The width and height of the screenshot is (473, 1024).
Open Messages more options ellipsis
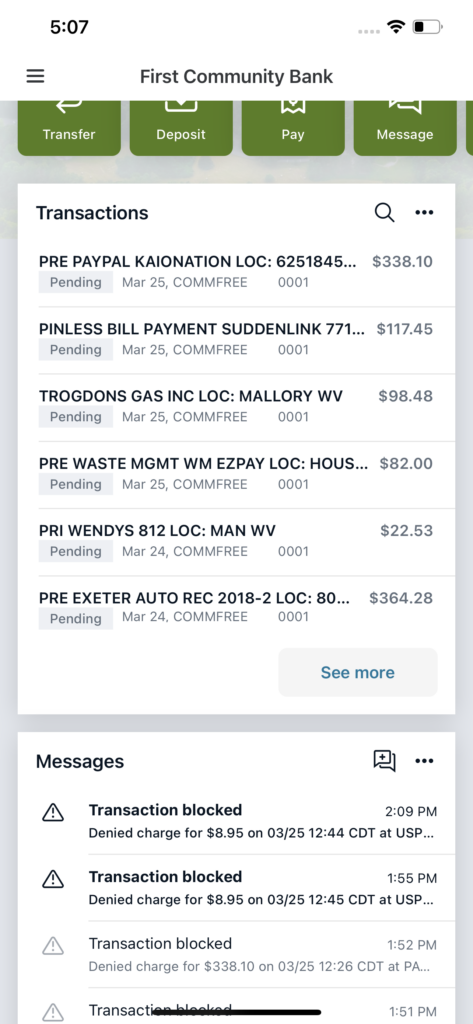[425, 761]
